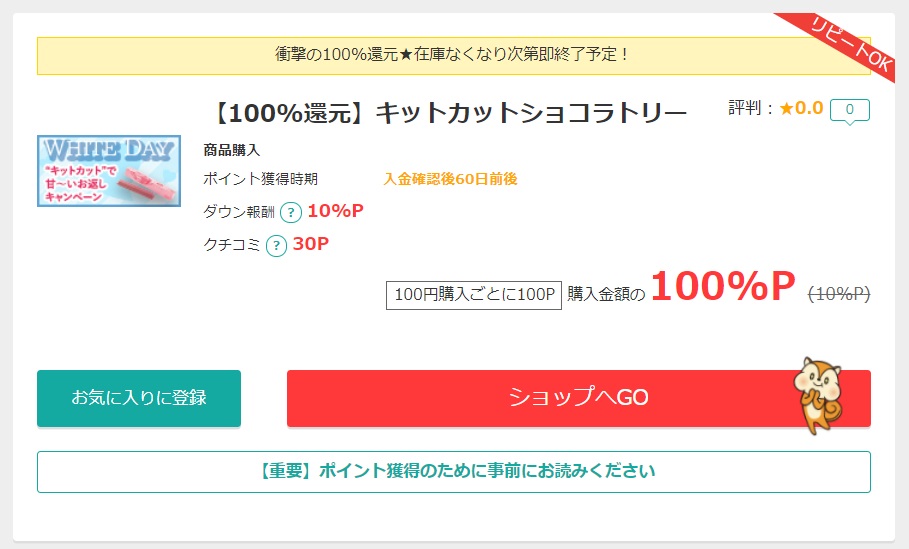The width and height of the screenshot is (909, 549).
Task: Click the 100円購入ごとに100P label box
Action: point(474,295)
